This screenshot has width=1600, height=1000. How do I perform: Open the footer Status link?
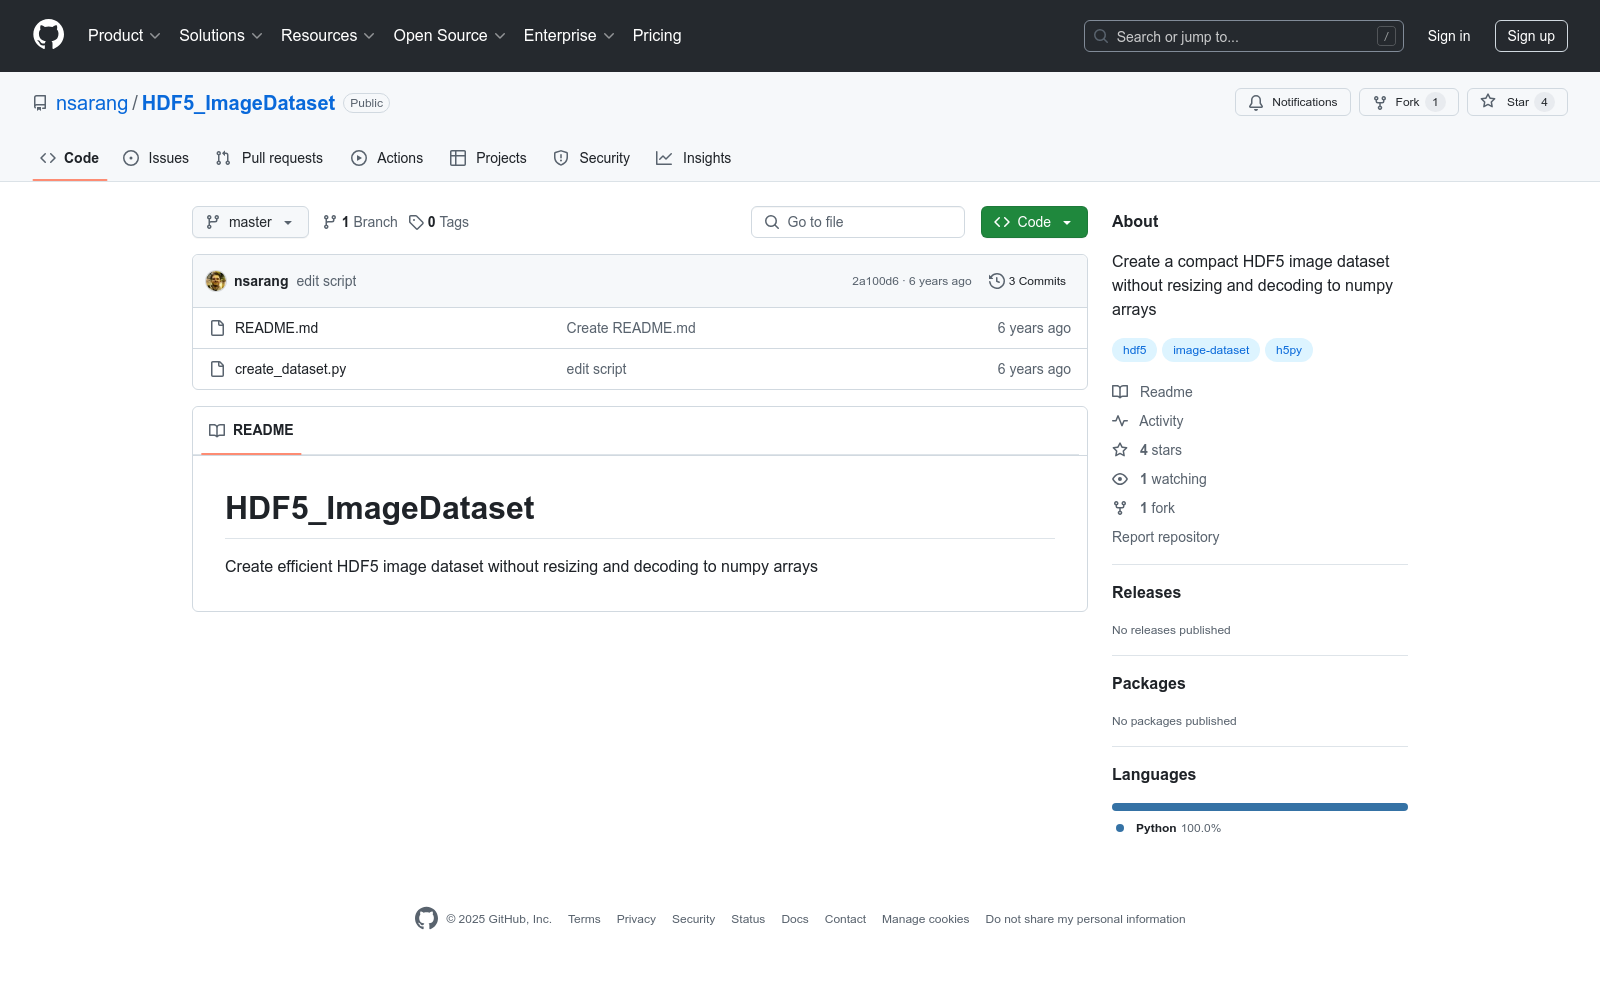click(x=748, y=920)
